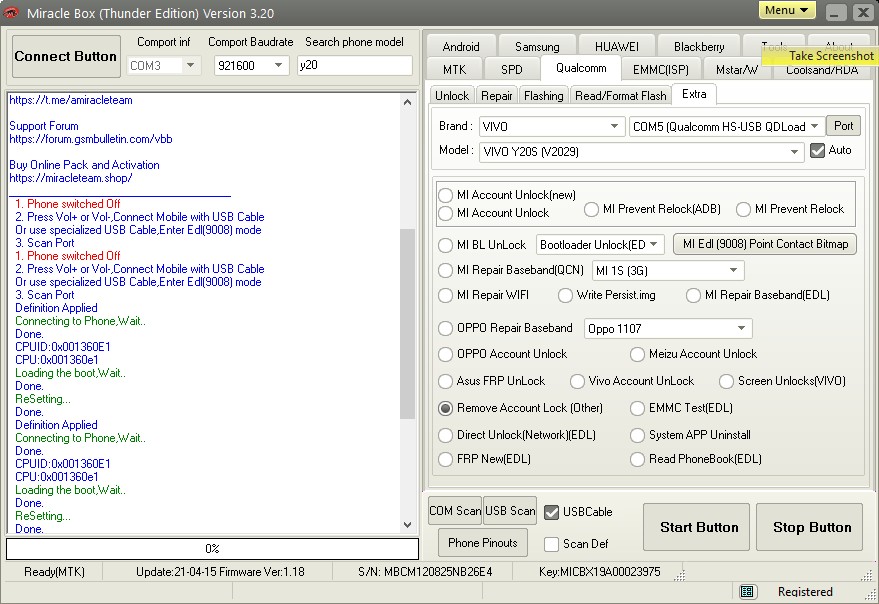Choose the Write Persist.img radio button
This screenshot has height=604, width=879.
pos(565,295)
